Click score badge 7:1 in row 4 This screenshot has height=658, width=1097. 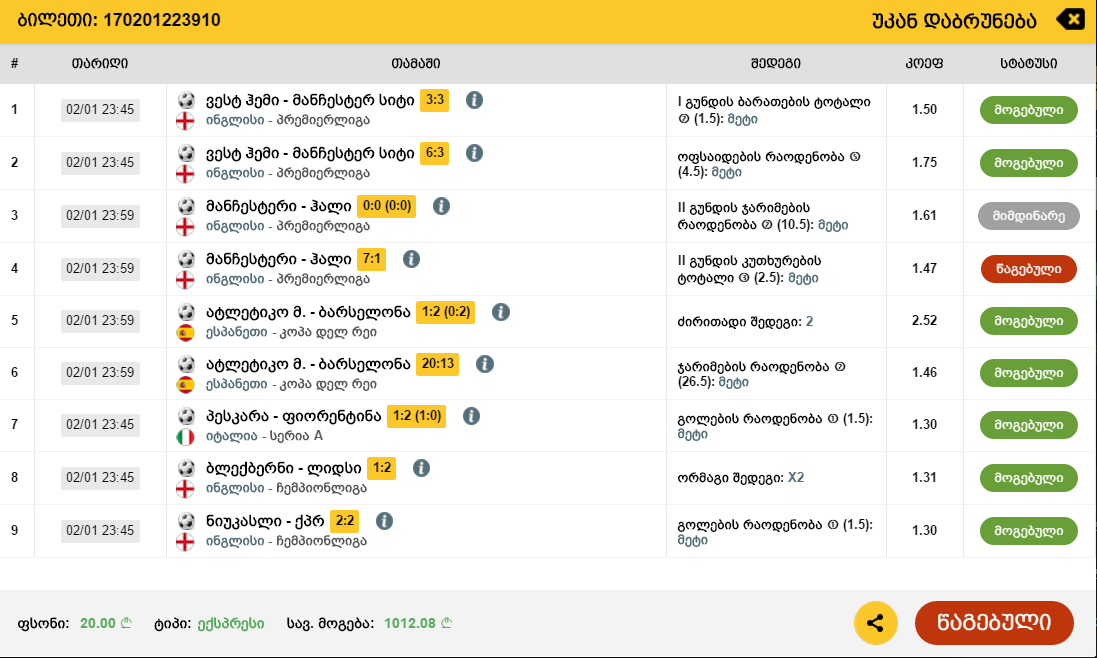click(x=371, y=259)
